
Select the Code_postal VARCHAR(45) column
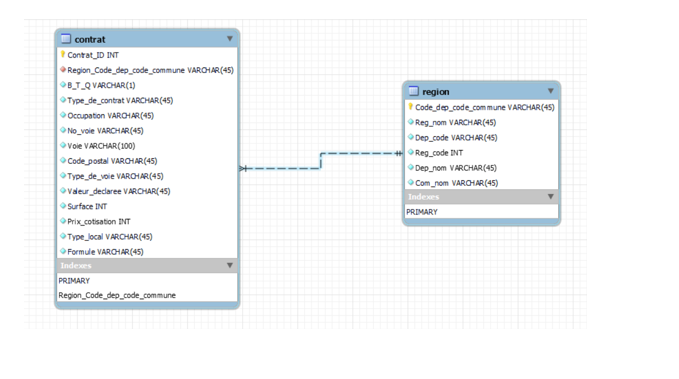[x=112, y=161]
